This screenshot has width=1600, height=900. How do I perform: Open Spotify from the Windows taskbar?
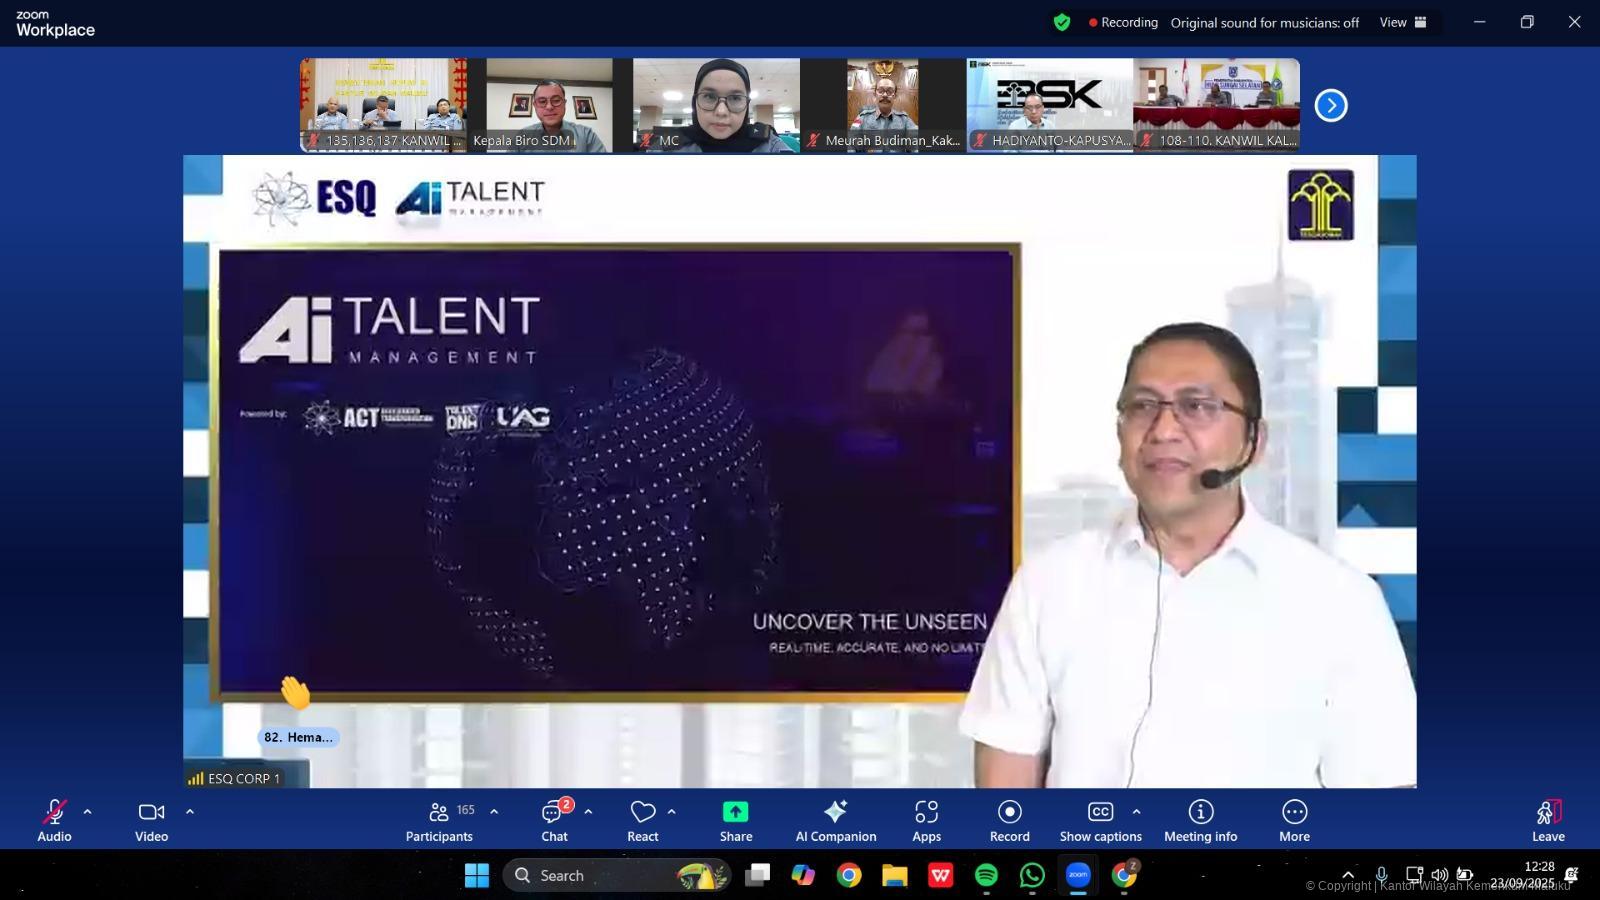pyautogui.click(x=986, y=876)
